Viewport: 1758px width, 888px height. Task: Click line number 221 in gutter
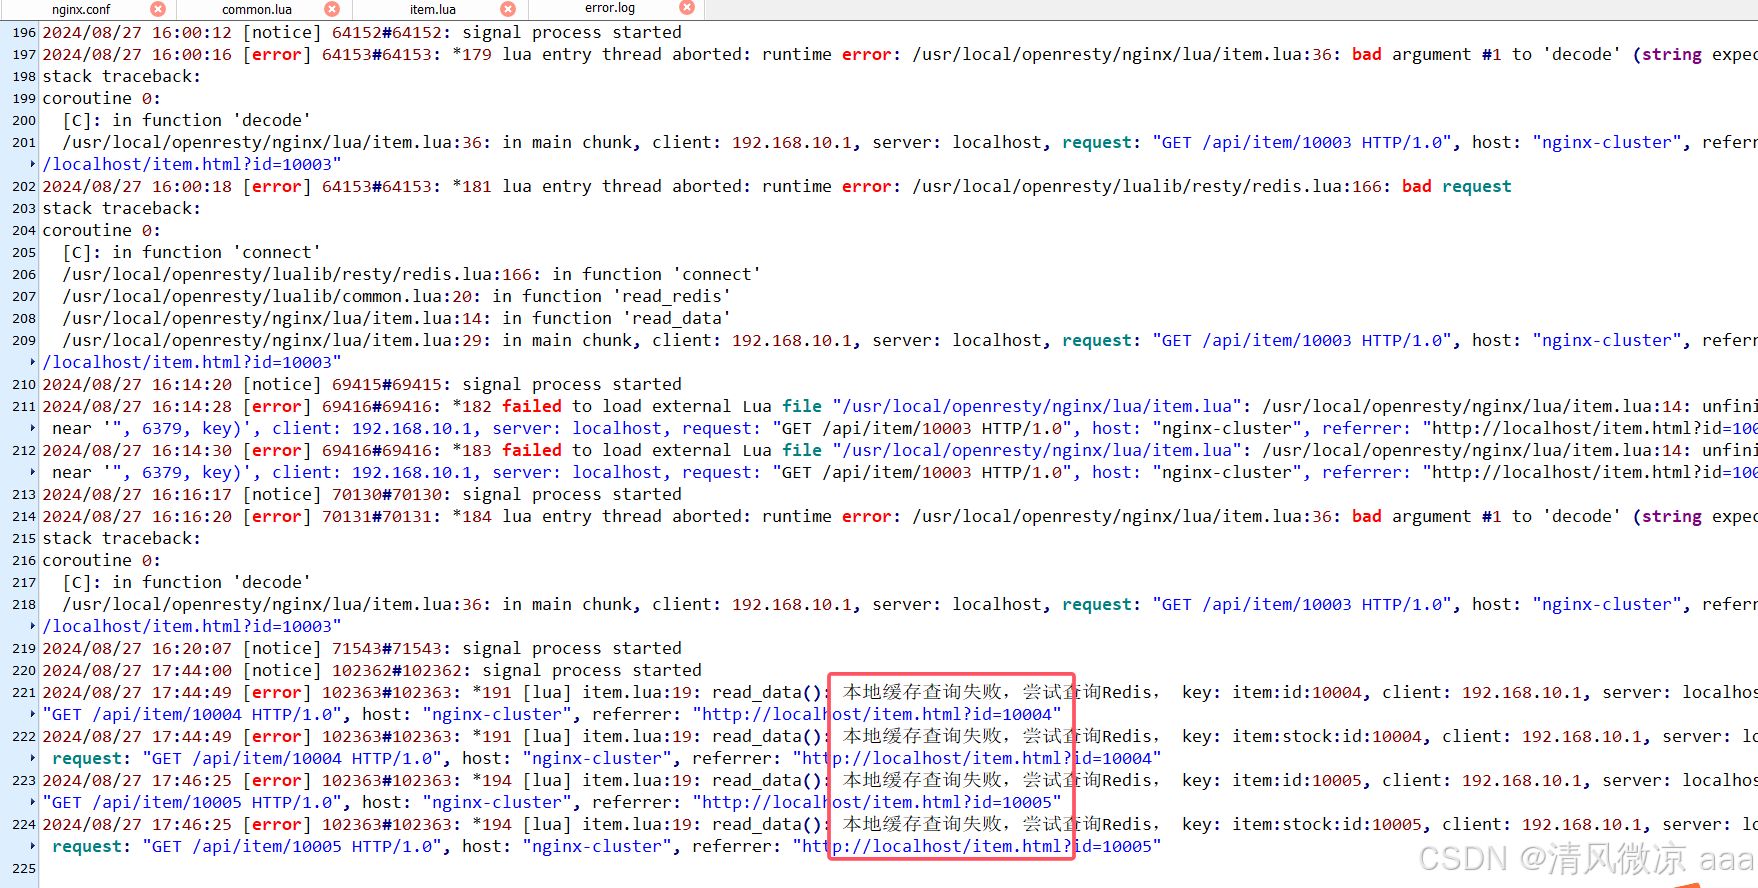[x=24, y=693]
